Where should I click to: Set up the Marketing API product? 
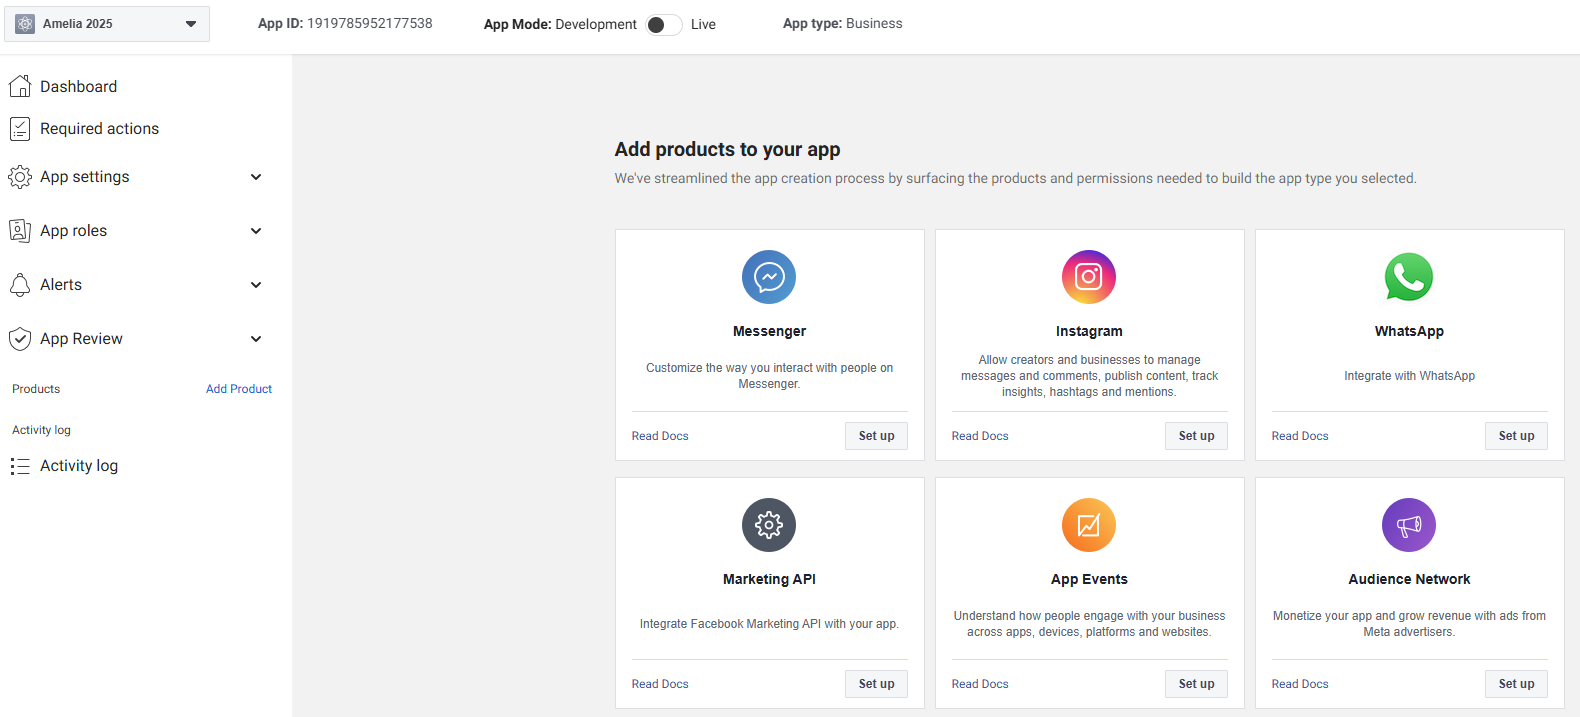pyautogui.click(x=876, y=684)
